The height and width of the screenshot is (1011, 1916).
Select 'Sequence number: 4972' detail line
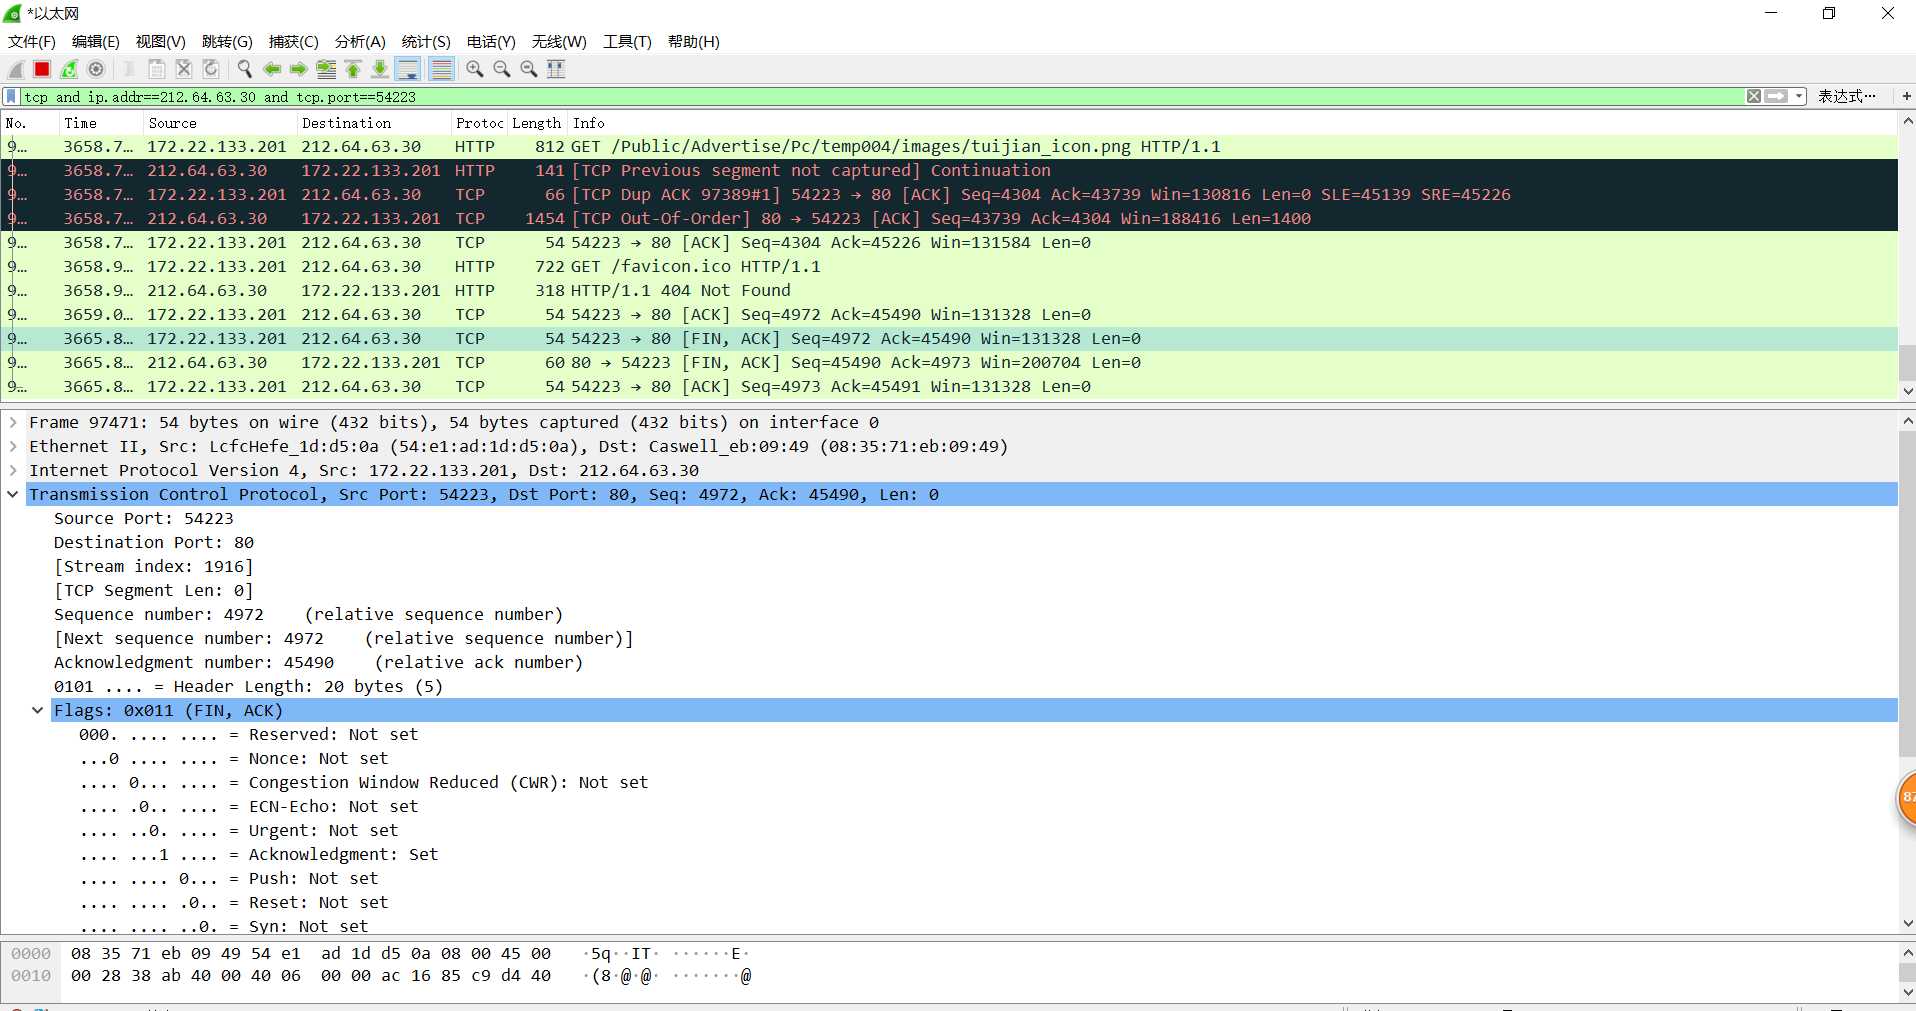(x=308, y=614)
